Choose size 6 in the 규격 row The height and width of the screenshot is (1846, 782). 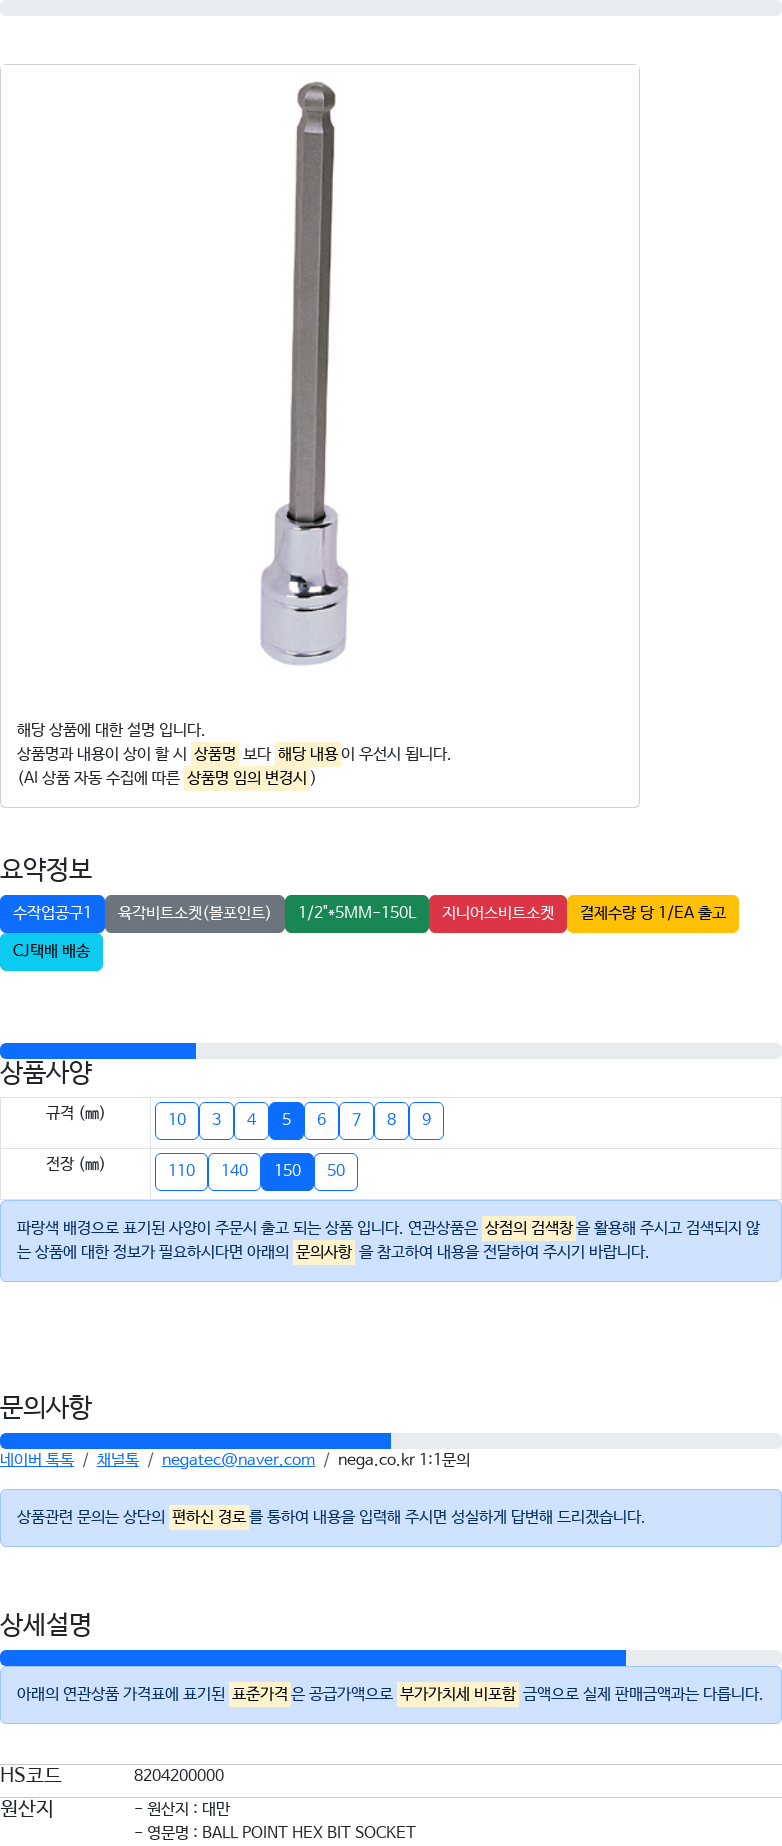coord(321,1120)
